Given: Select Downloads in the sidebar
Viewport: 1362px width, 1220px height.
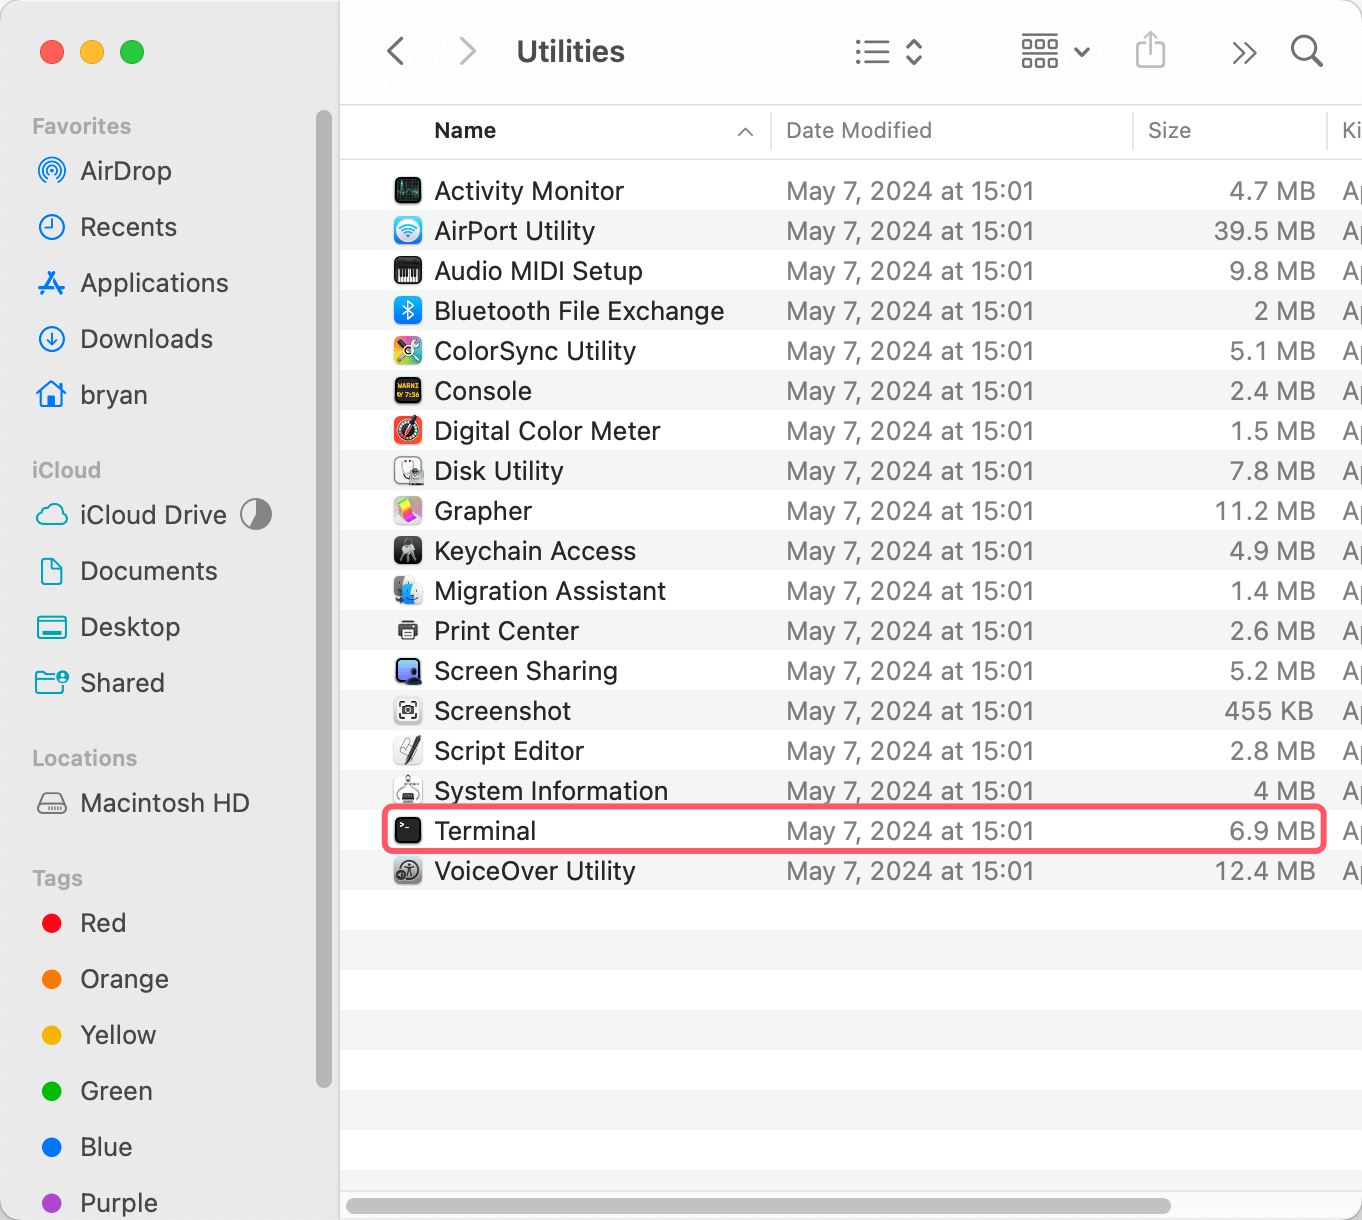Looking at the screenshot, I should pyautogui.click(x=146, y=339).
